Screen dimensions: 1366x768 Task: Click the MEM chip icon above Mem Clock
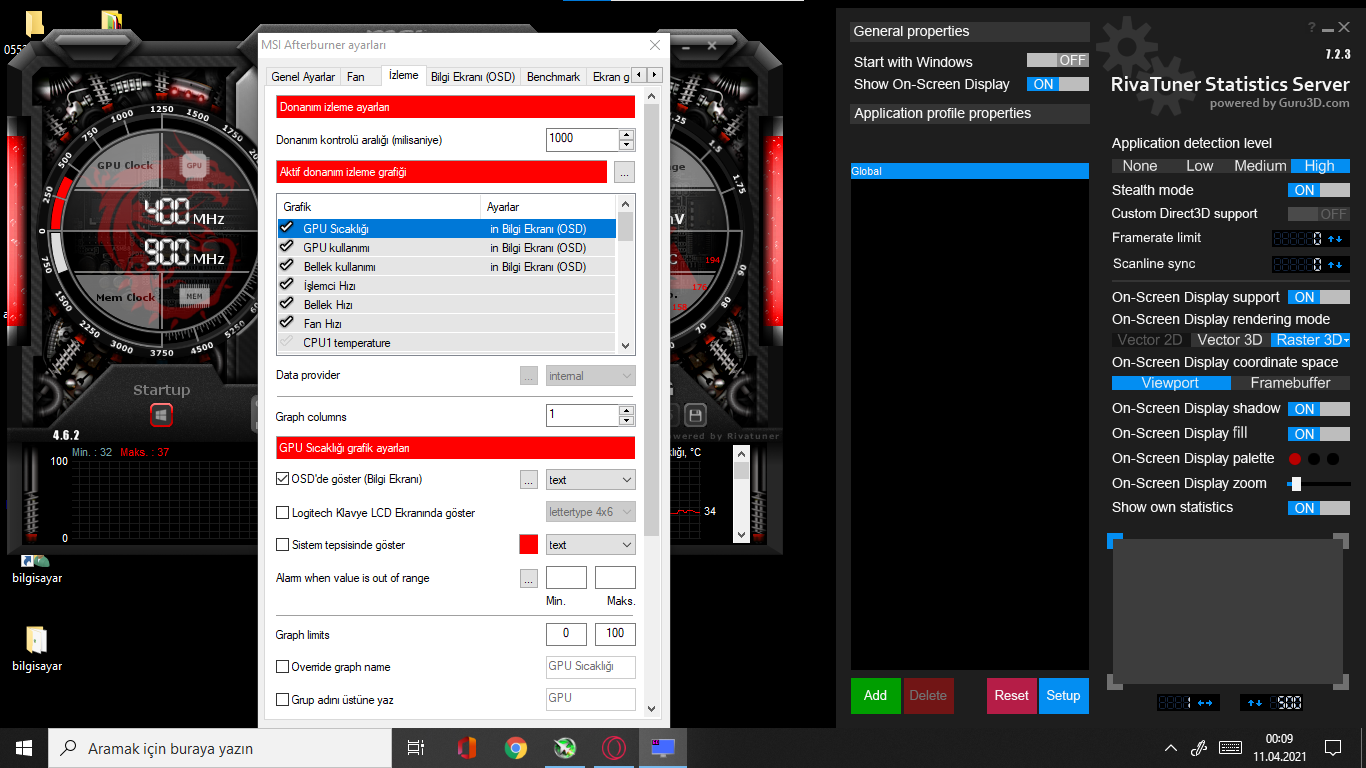click(x=195, y=296)
